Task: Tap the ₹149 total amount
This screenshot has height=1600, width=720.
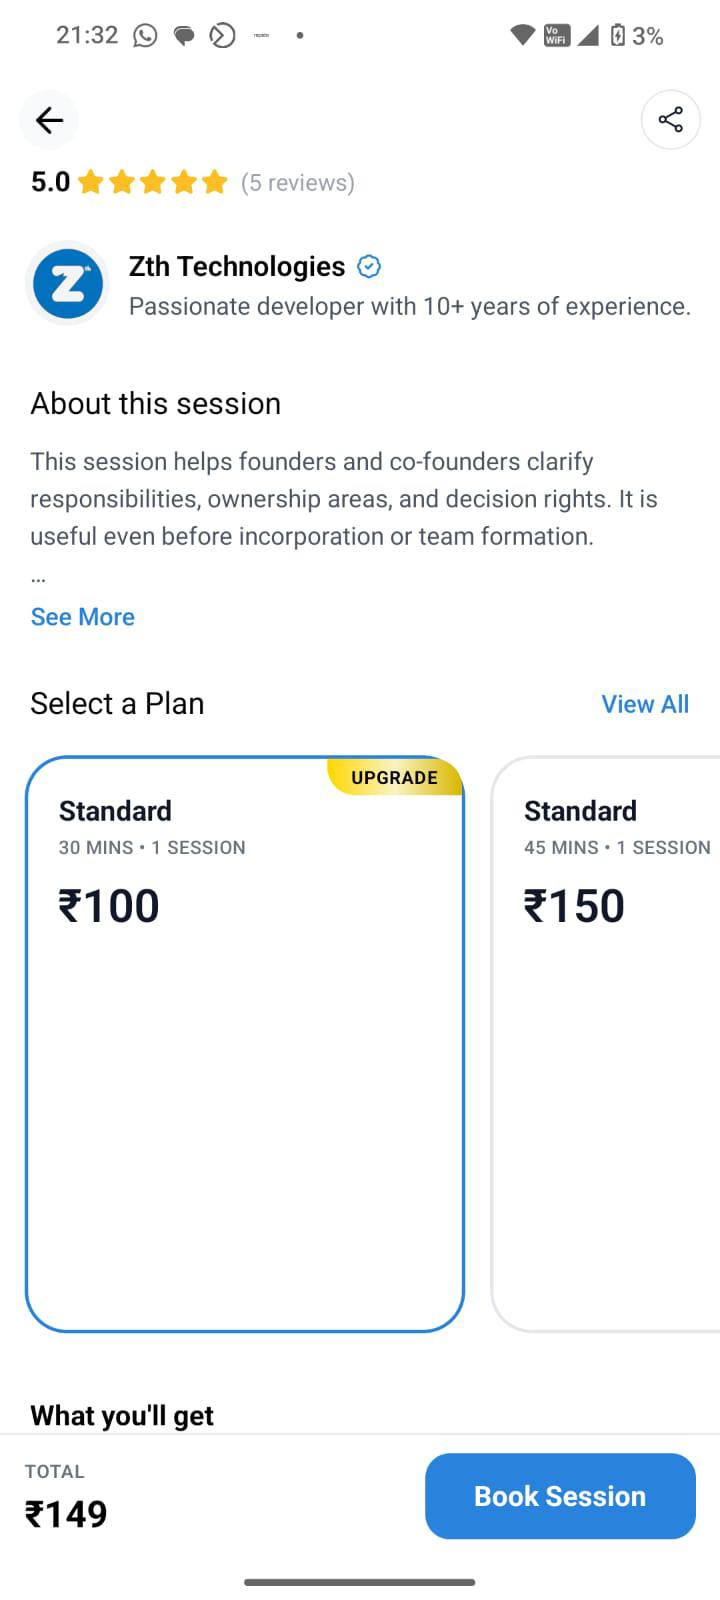Action: pos(66,1514)
